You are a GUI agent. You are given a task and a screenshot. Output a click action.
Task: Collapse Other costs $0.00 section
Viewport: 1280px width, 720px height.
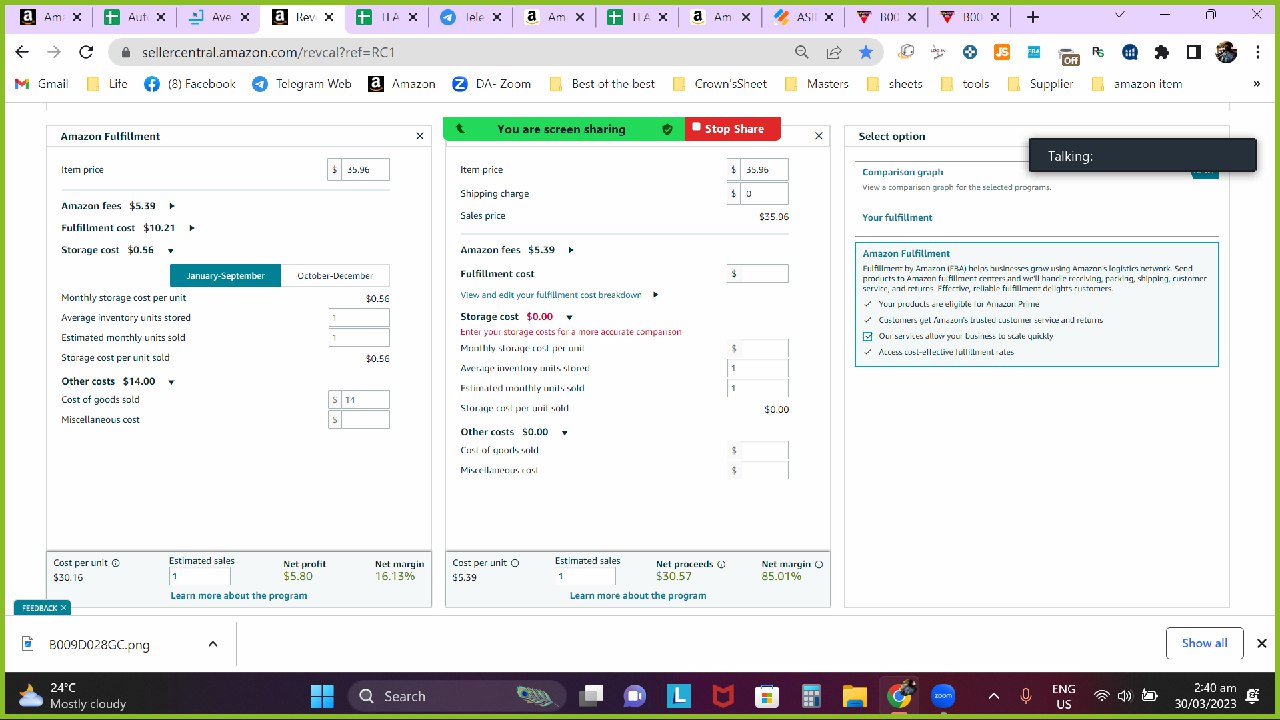[565, 432]
